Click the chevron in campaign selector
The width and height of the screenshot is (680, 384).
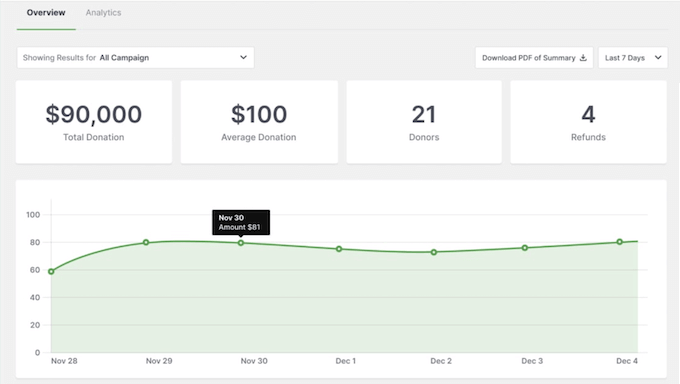[243, 57]
